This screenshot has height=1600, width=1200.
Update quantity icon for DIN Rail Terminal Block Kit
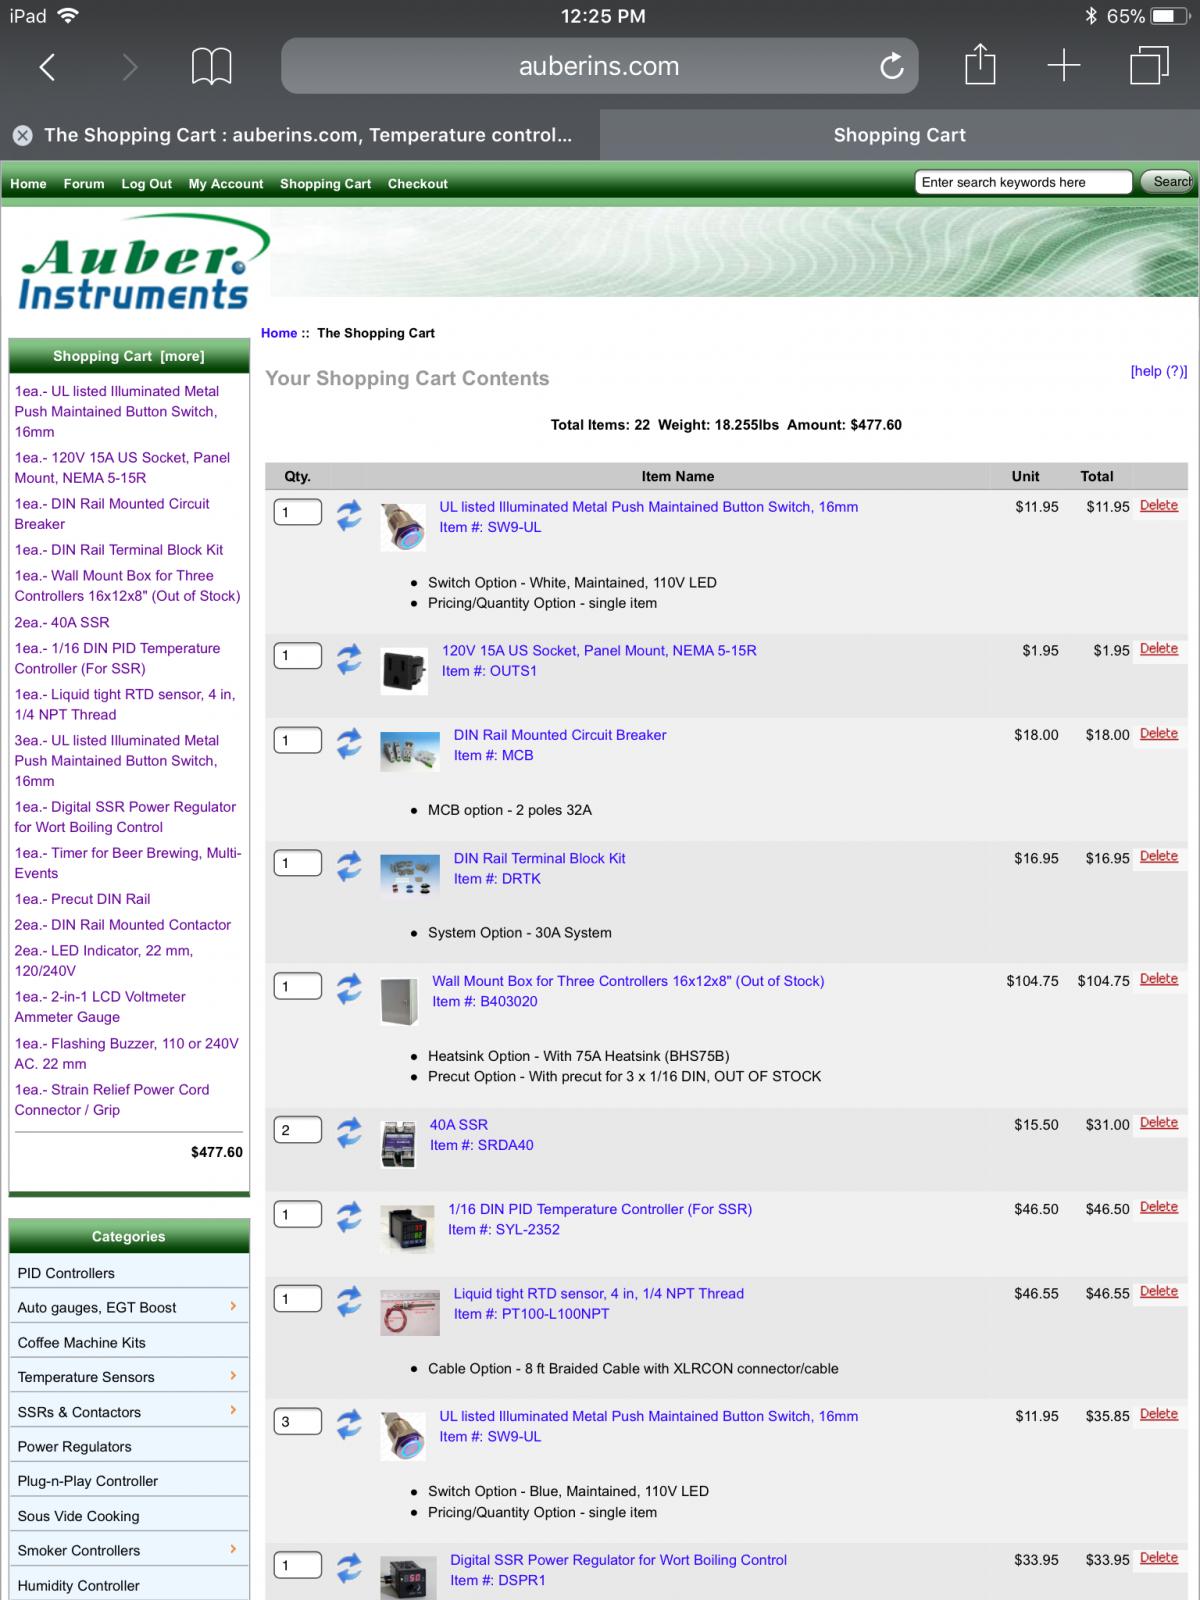[349, 866]
